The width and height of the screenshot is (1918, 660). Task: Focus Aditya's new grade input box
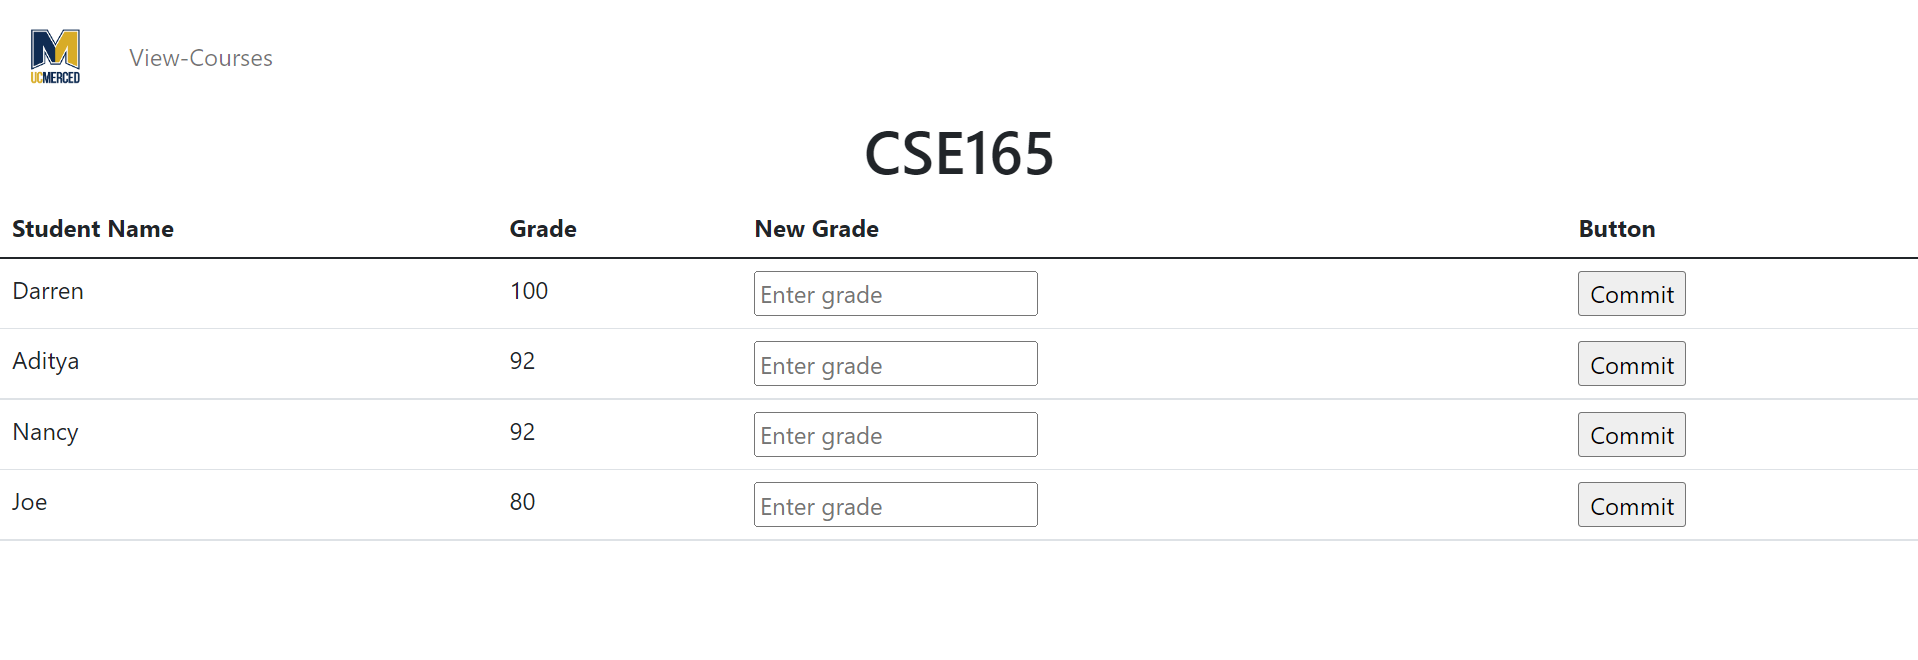pos(894,363)
